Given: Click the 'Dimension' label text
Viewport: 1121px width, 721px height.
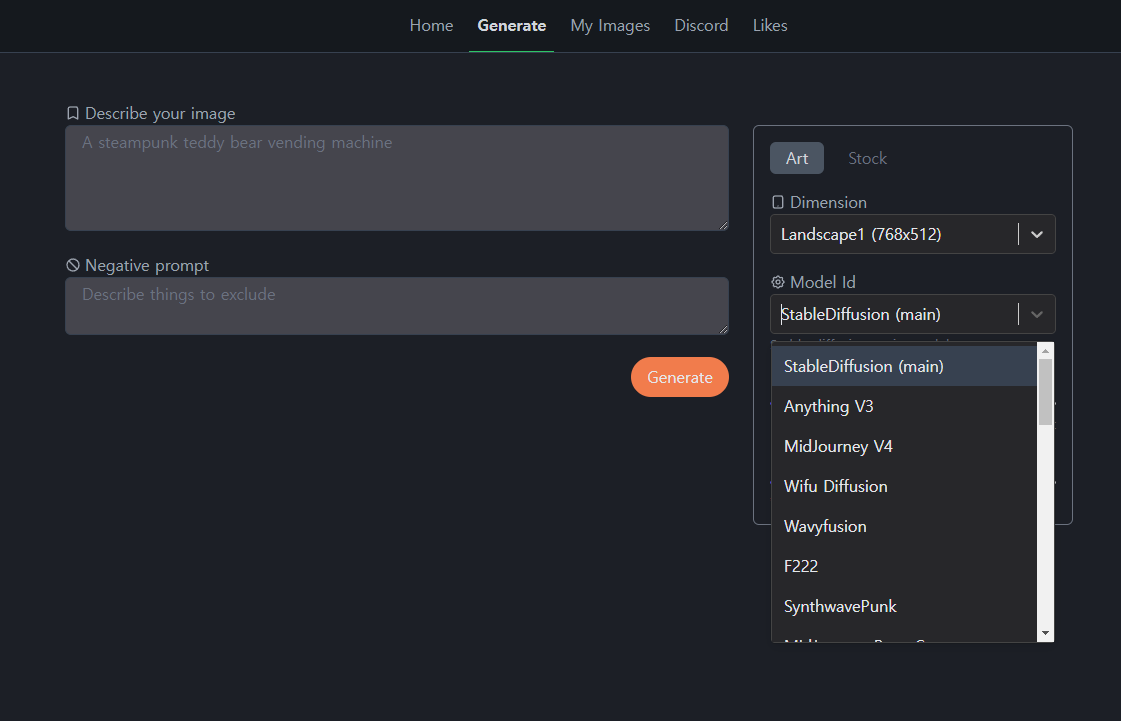Looking at the screenshot, I should coord(828,202).
